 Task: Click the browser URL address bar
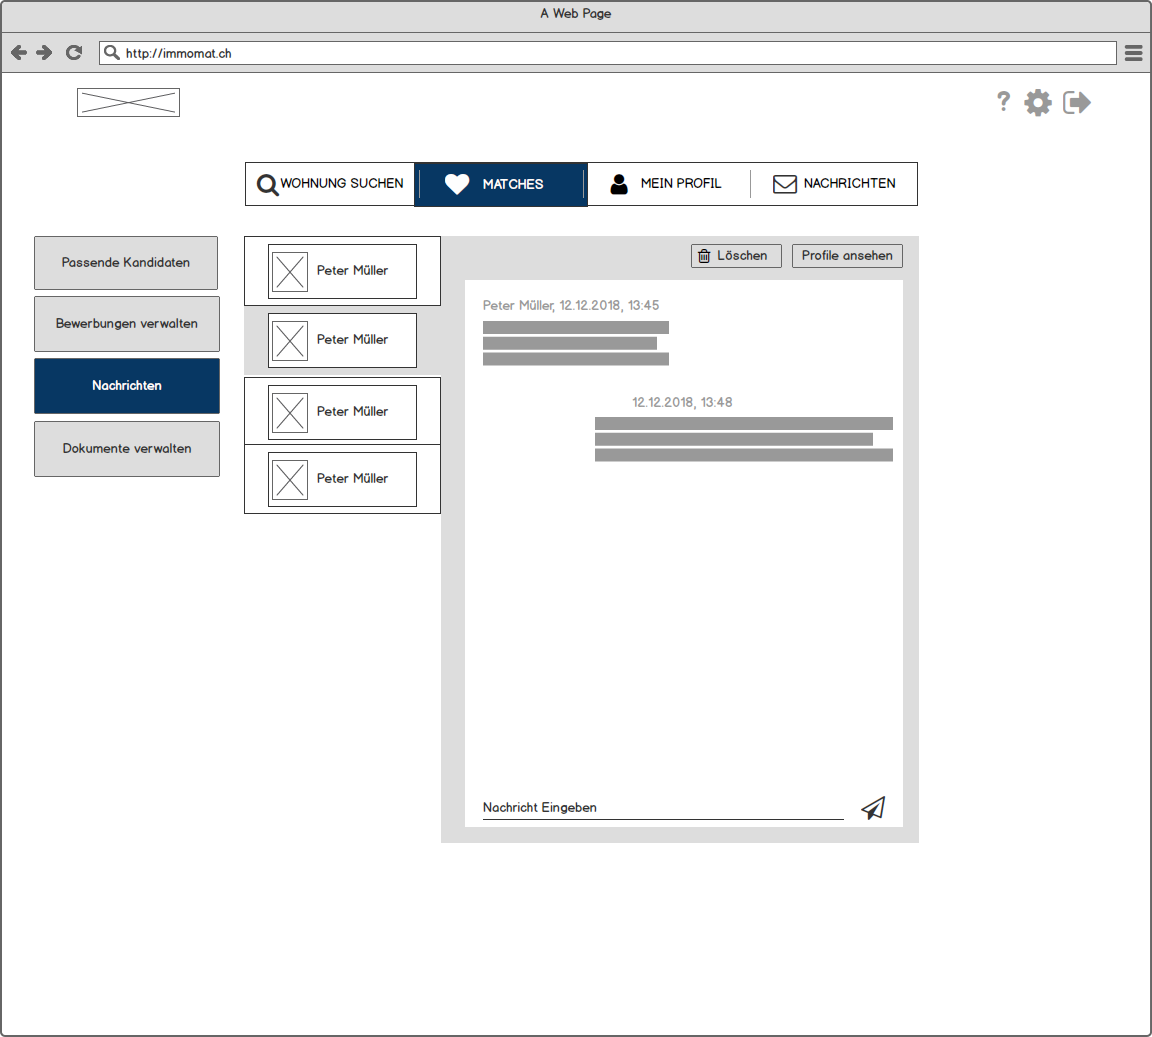point(608,53)
